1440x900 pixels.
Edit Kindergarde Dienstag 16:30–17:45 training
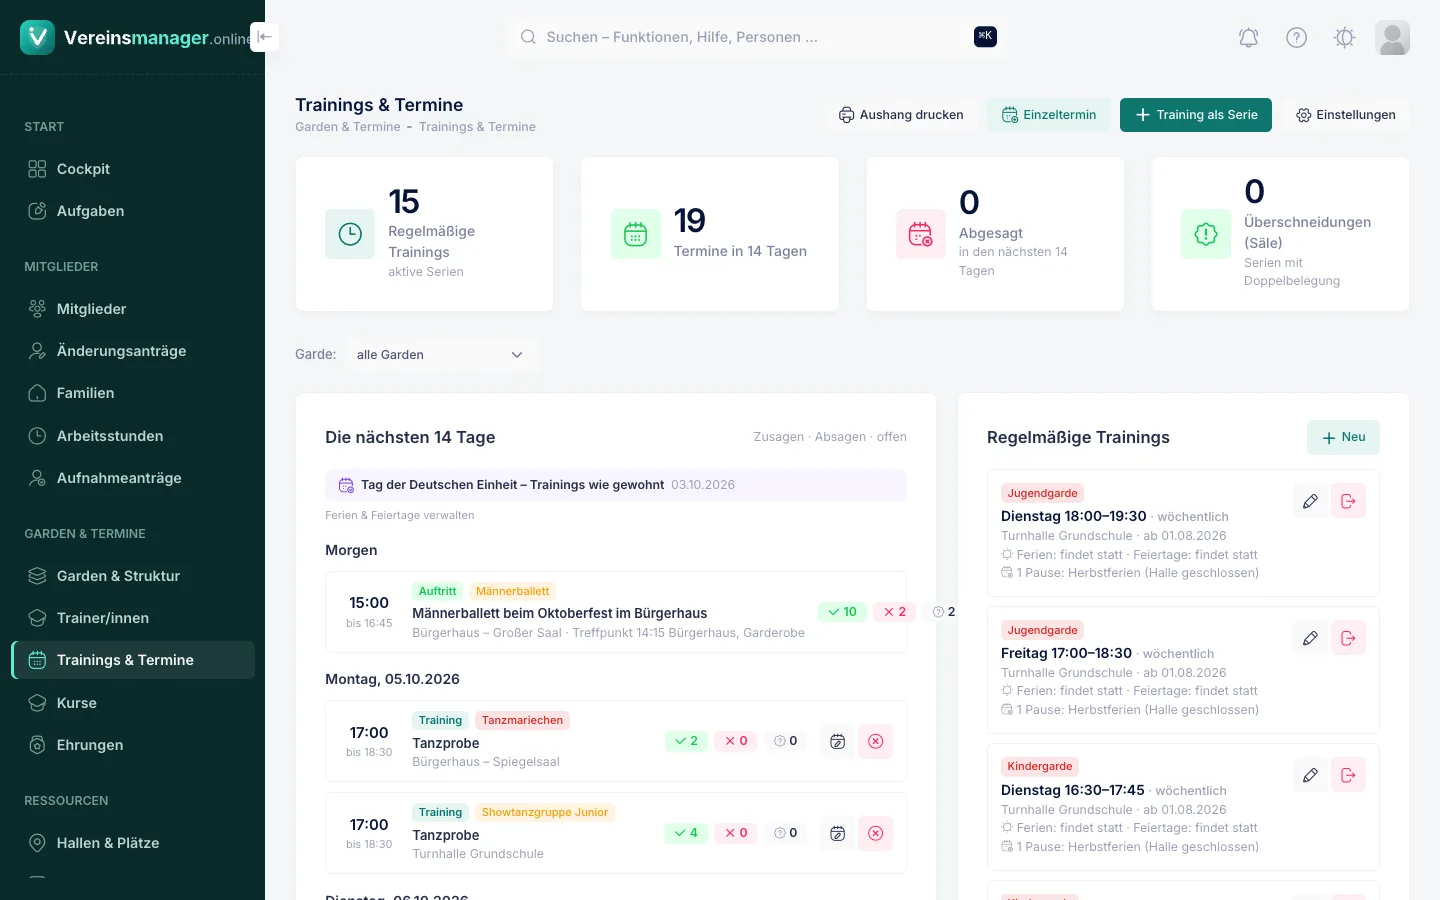(1310, 775)
